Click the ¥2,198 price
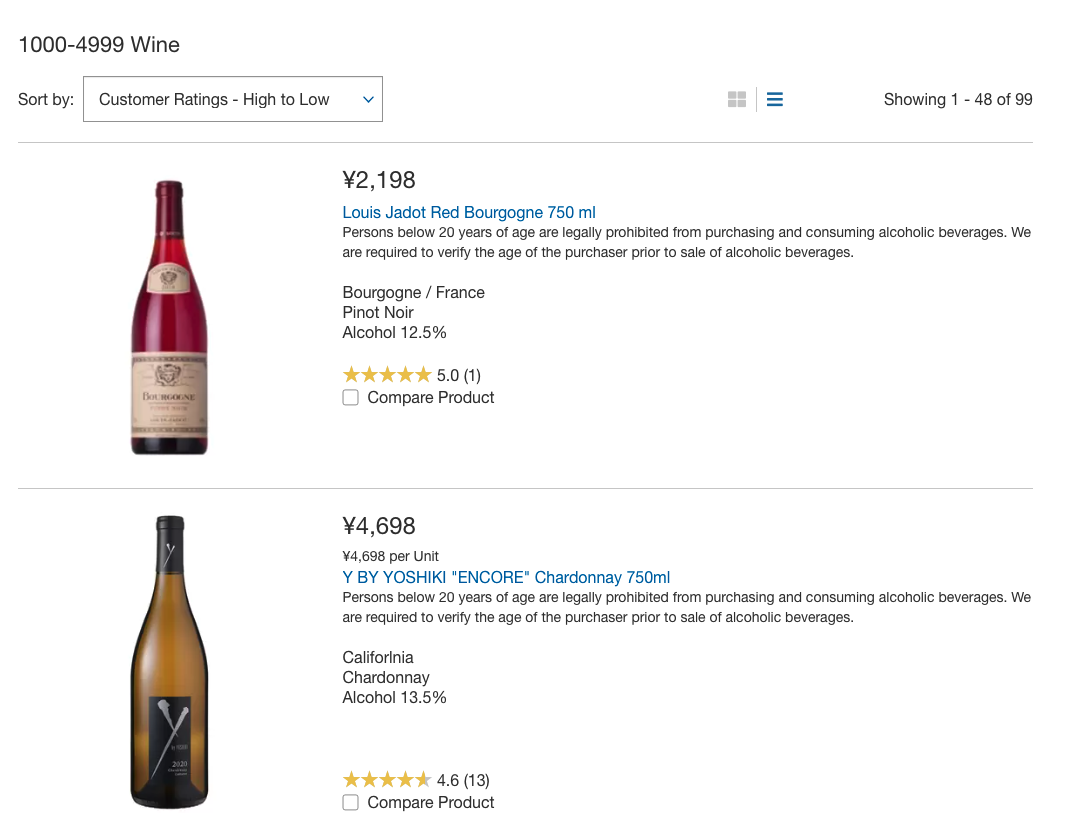Viewport: 1081px width, 833px height. (378, 180)
